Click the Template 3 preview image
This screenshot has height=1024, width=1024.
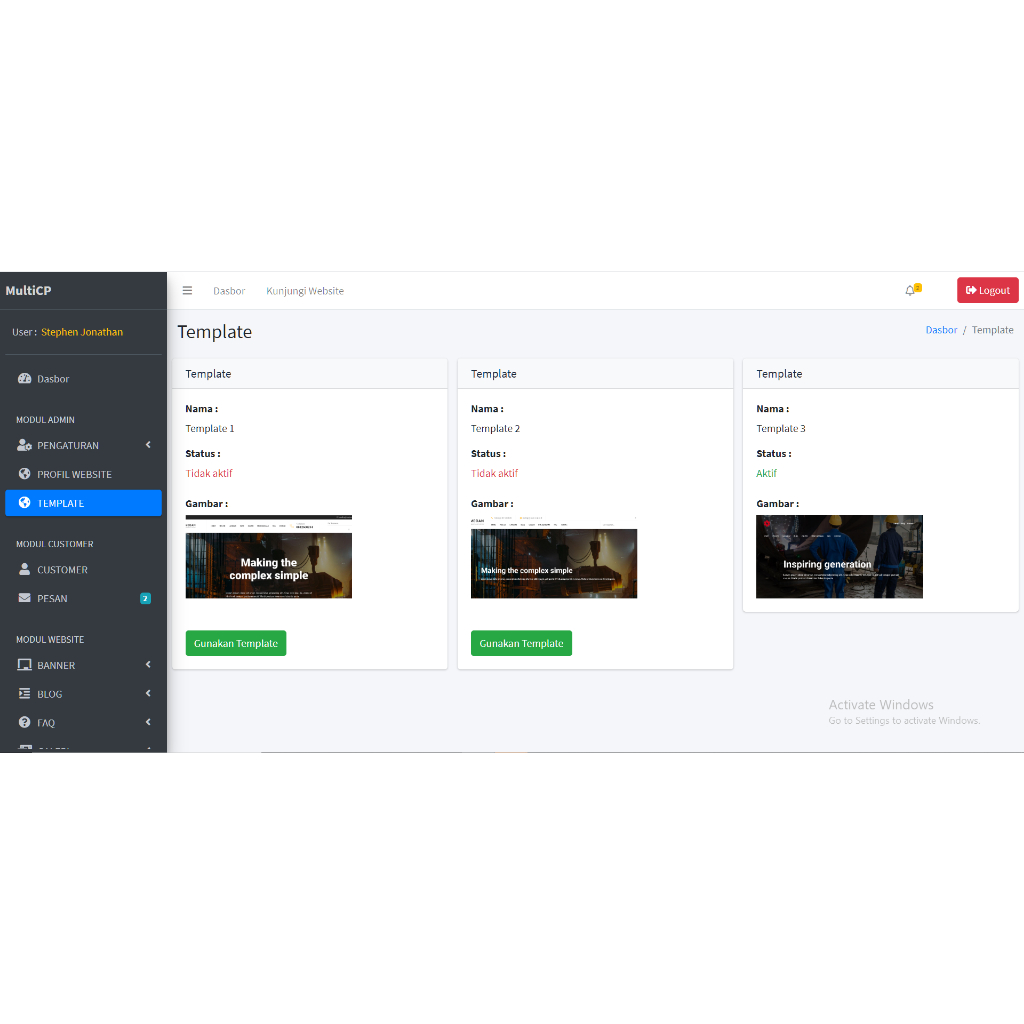(839, 556)
